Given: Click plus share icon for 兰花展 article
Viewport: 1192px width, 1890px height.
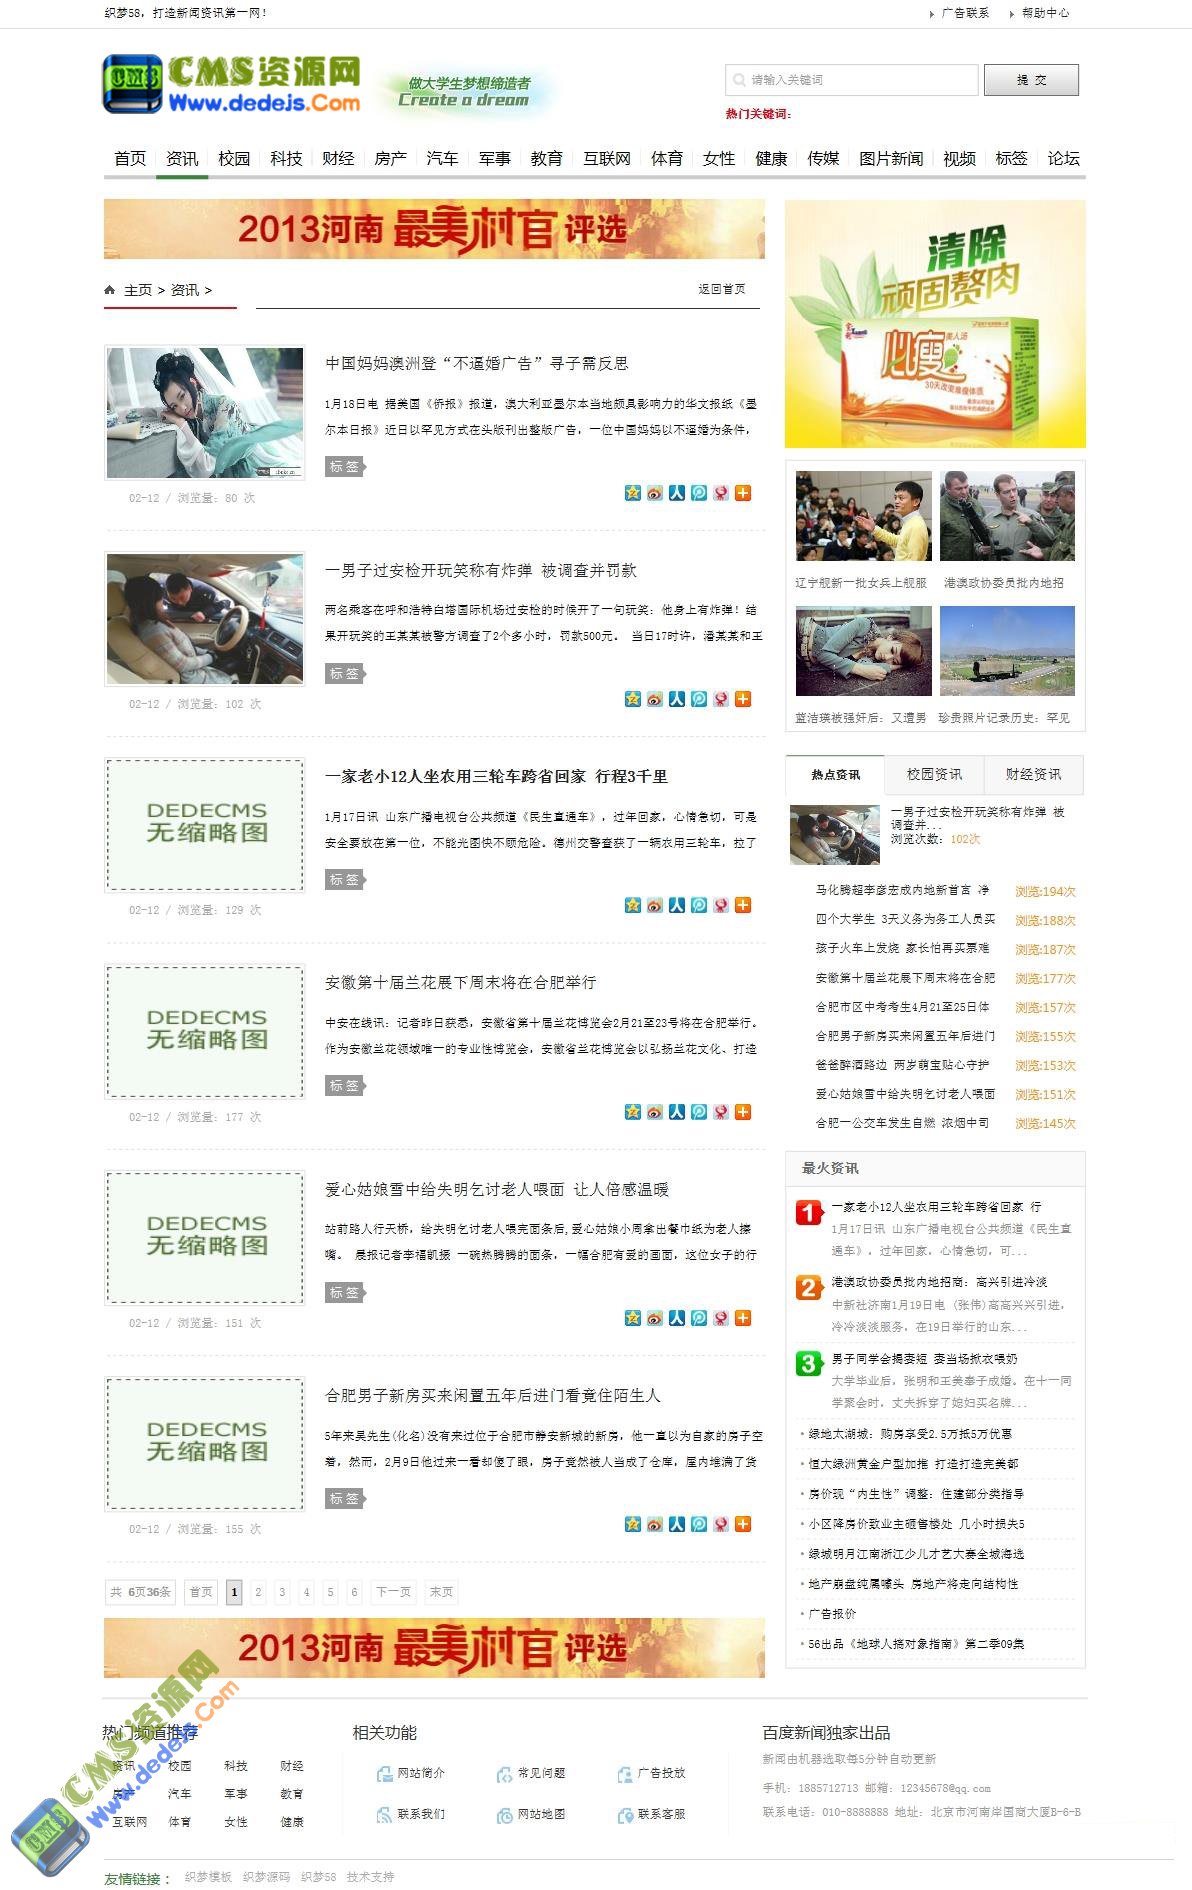Looking at the screenshot, I should [742, 1111].
